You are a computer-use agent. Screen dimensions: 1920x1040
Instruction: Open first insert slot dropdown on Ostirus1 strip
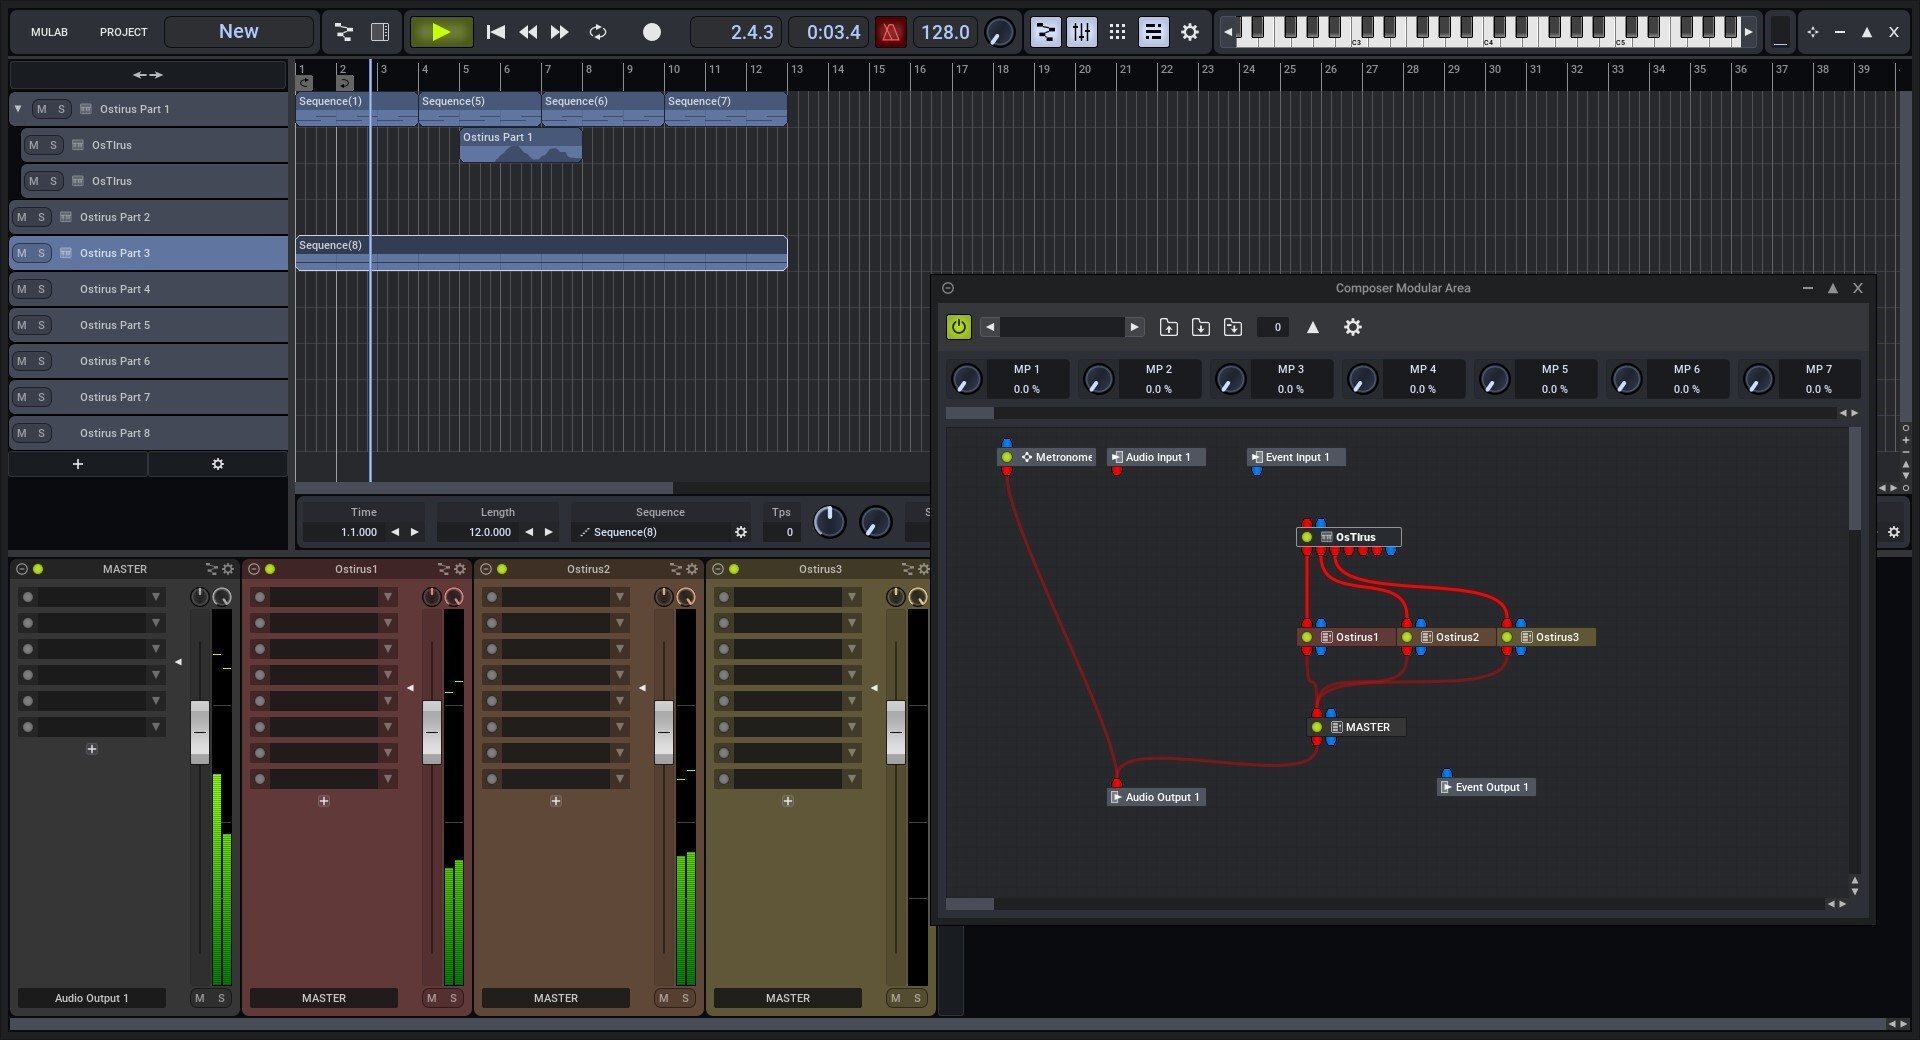(x=388, y=597)
